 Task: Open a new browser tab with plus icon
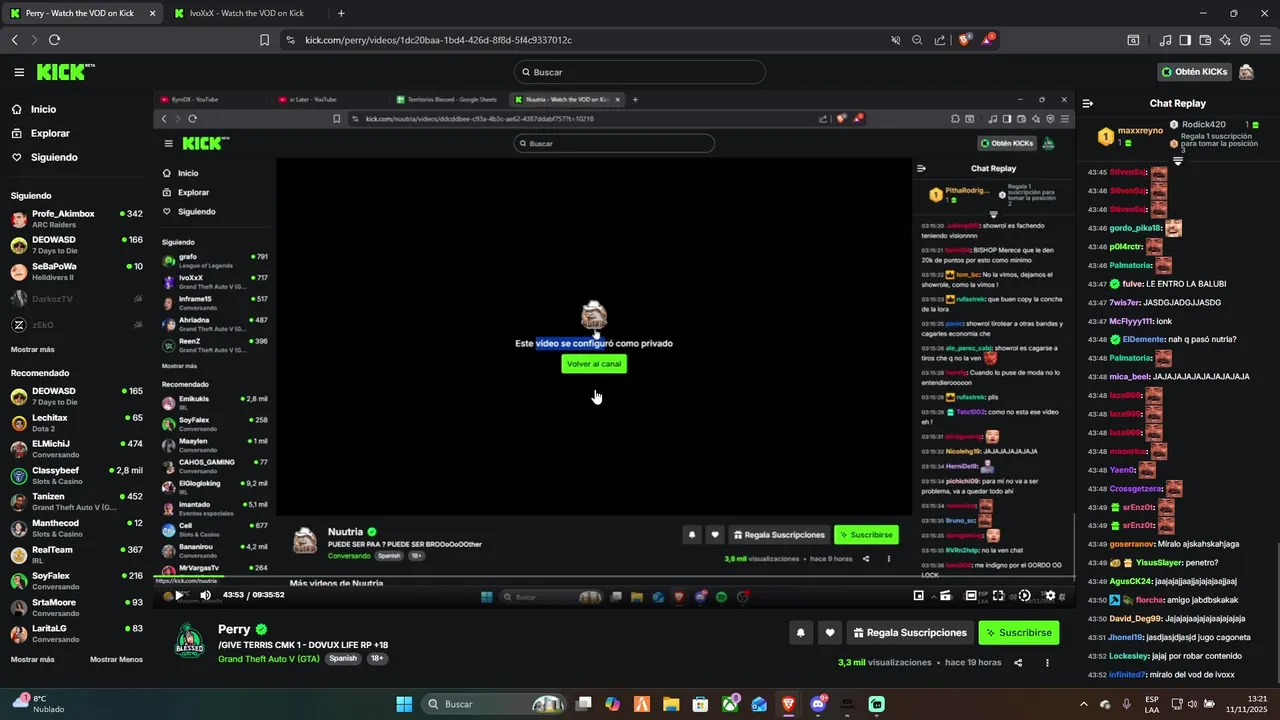coord(341,14)
